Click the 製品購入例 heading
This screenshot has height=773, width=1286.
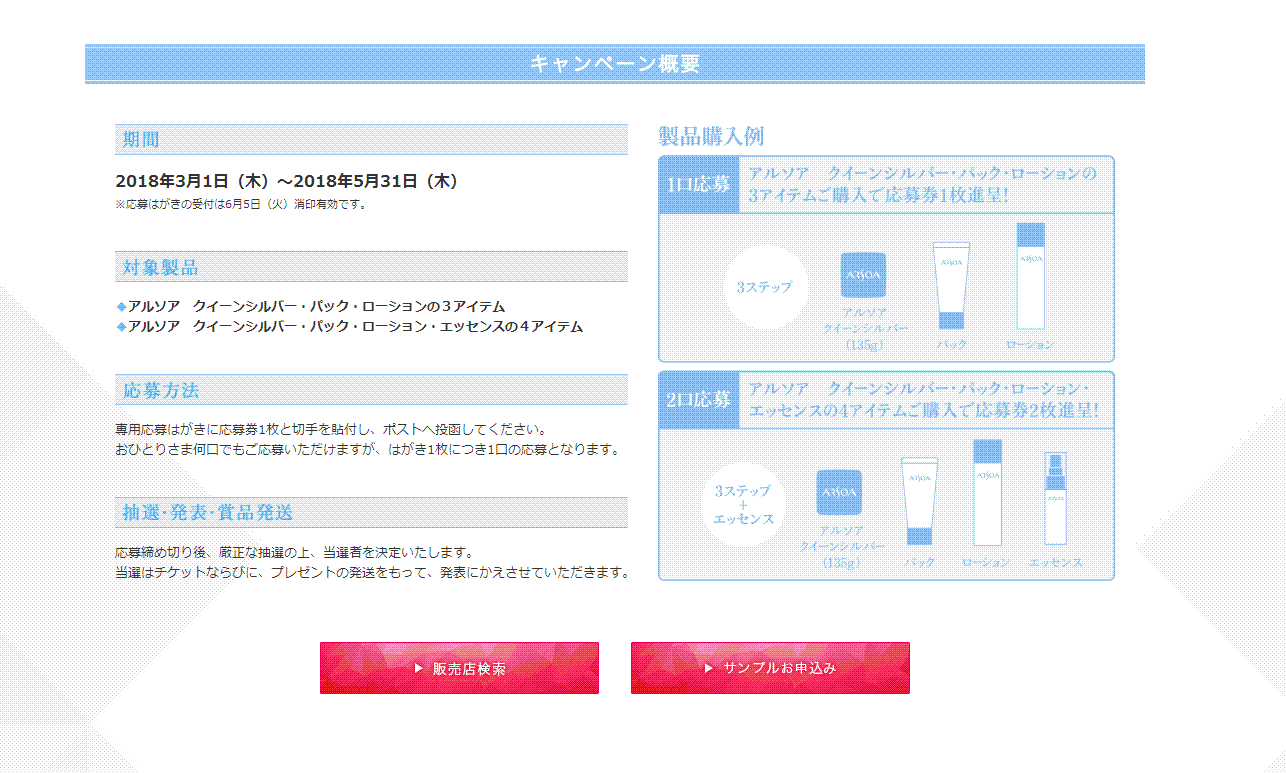point(711,136)
